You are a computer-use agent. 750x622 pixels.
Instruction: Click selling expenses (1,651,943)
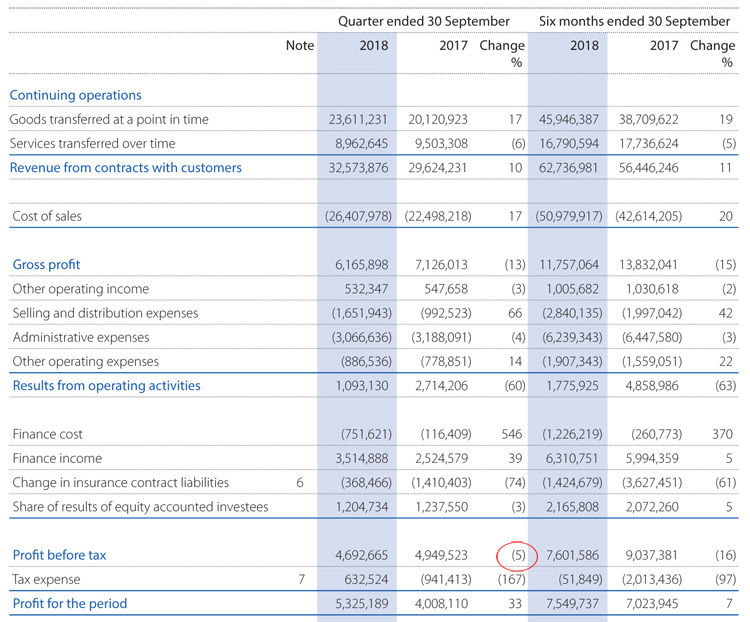pos(362,313)
